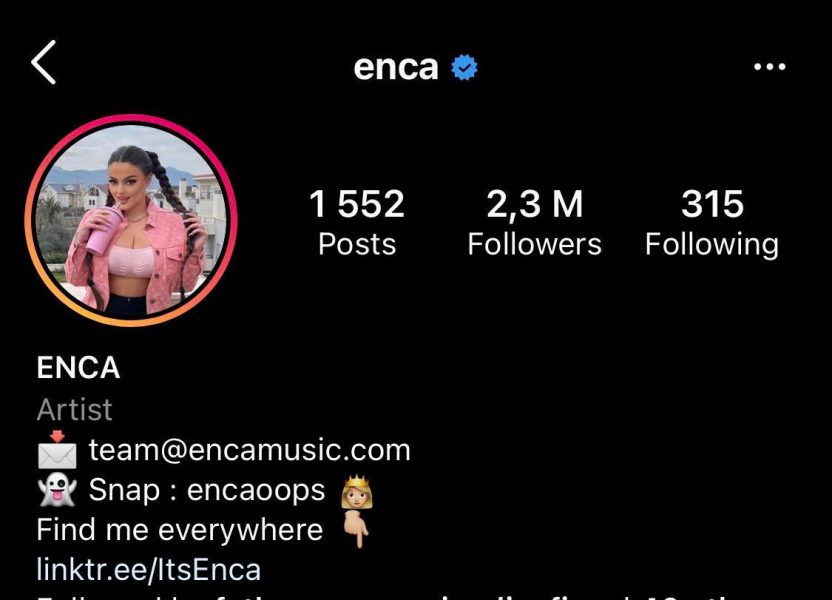
Task: Open the 2,3 M Followers list
Action: point(534,223)
